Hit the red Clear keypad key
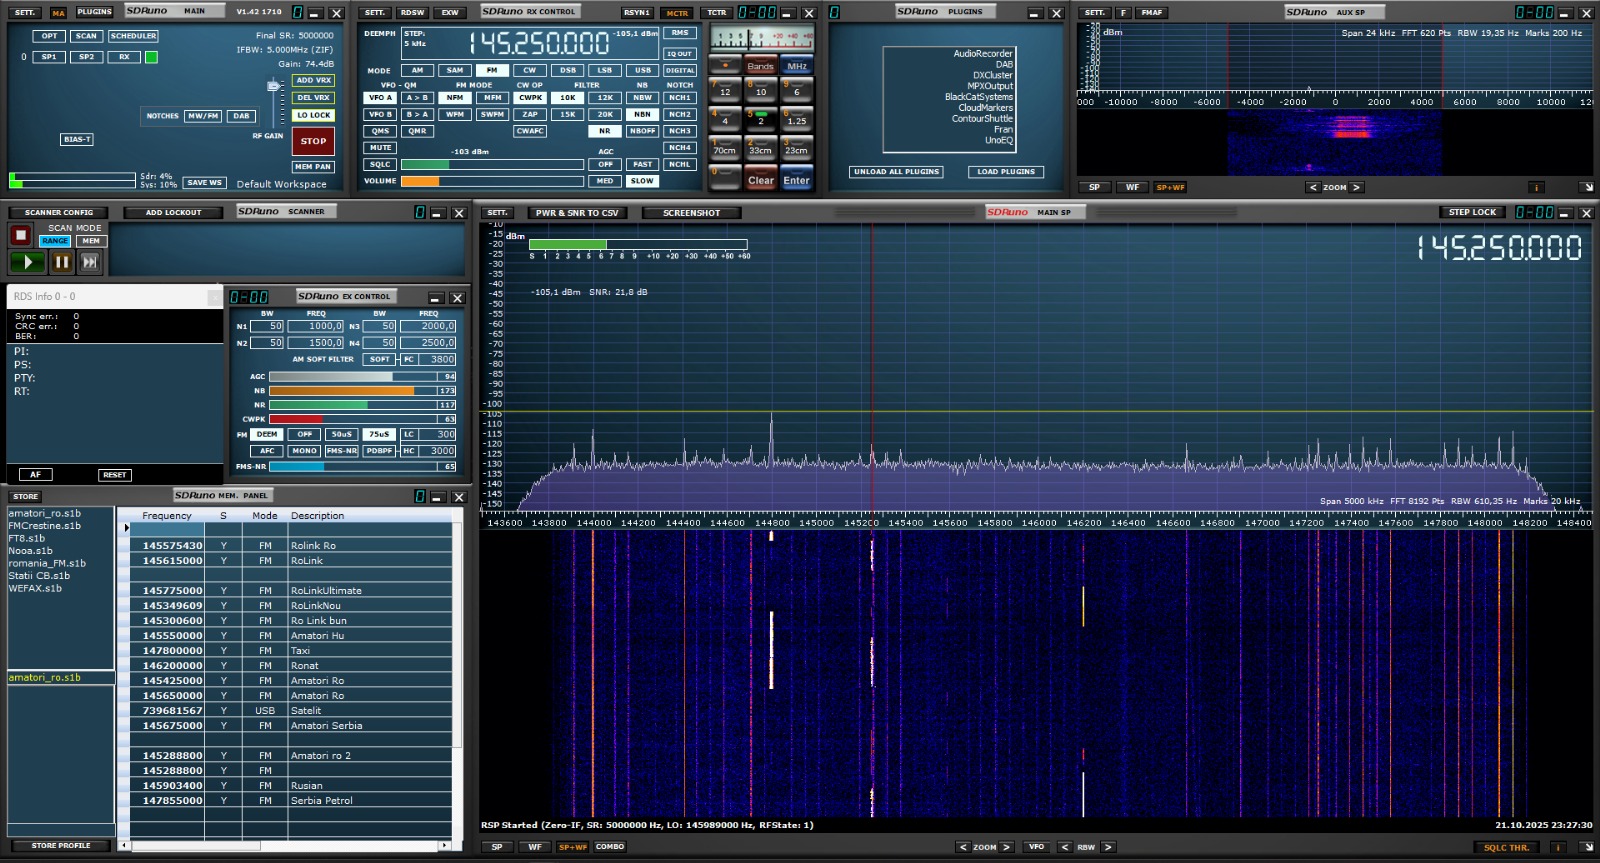The image size is (1600, 863). pos(761,180)
